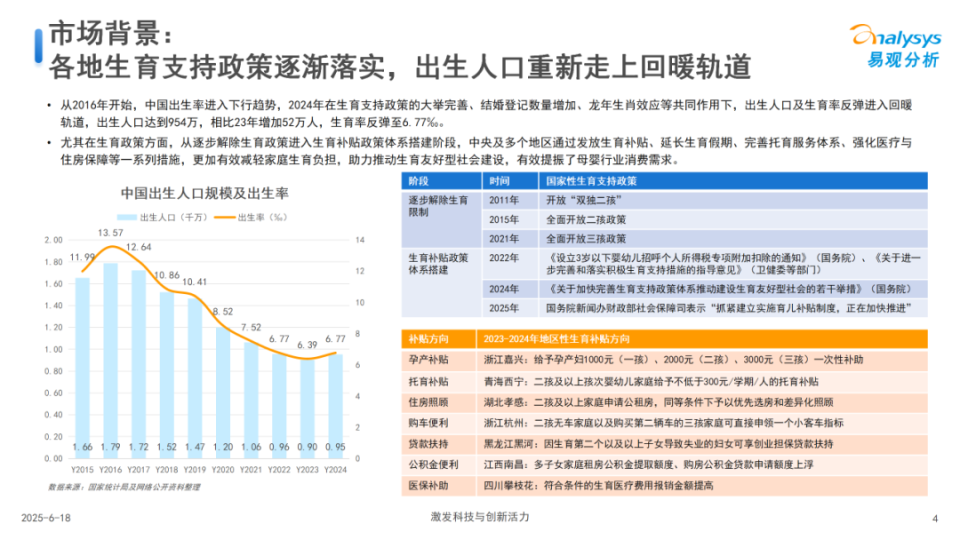Click the page number 4

[x=935, y=519]
